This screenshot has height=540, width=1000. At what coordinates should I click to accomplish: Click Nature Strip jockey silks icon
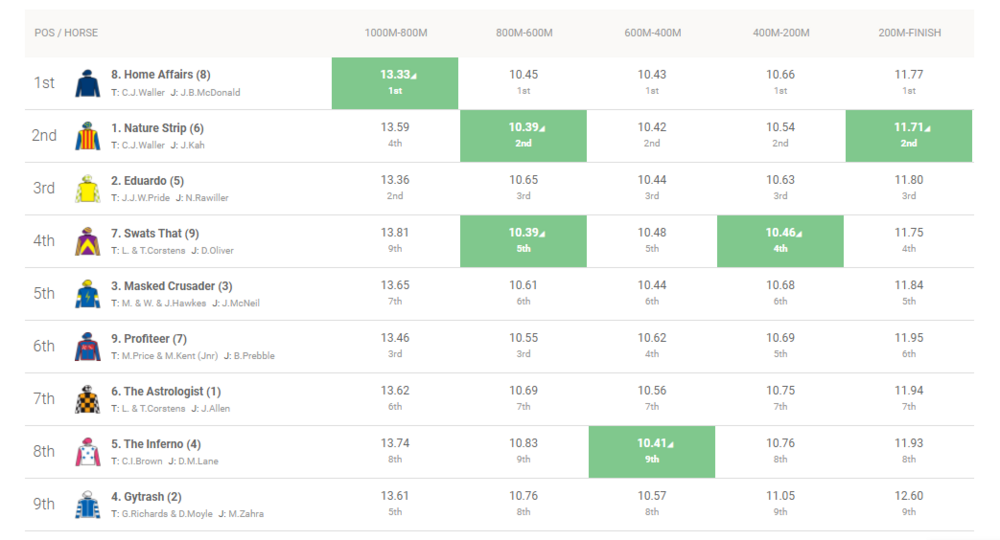88,136
